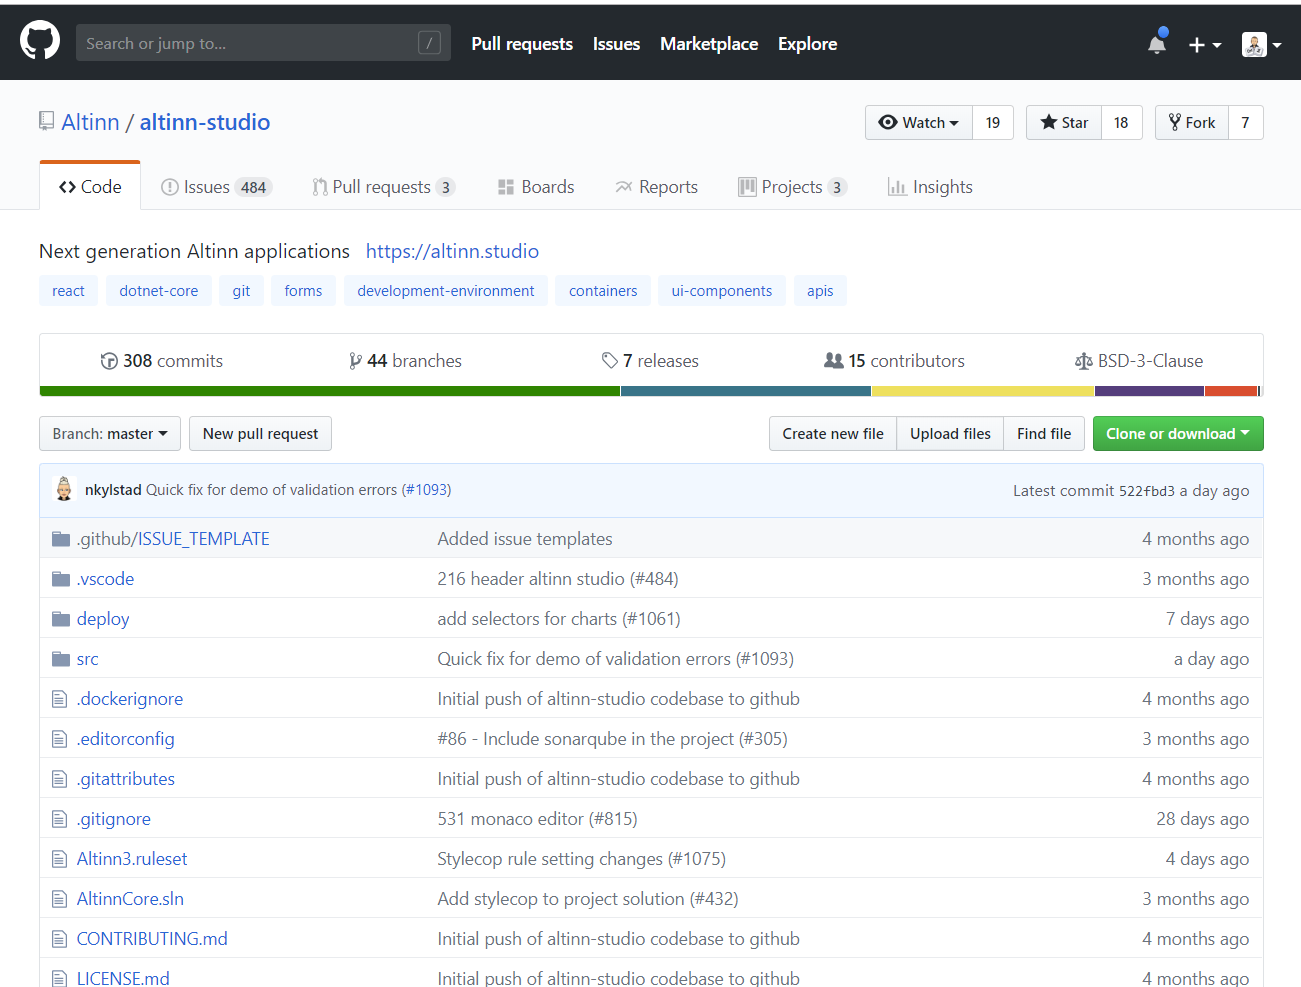Click the contributors people icon

[833, 360]
